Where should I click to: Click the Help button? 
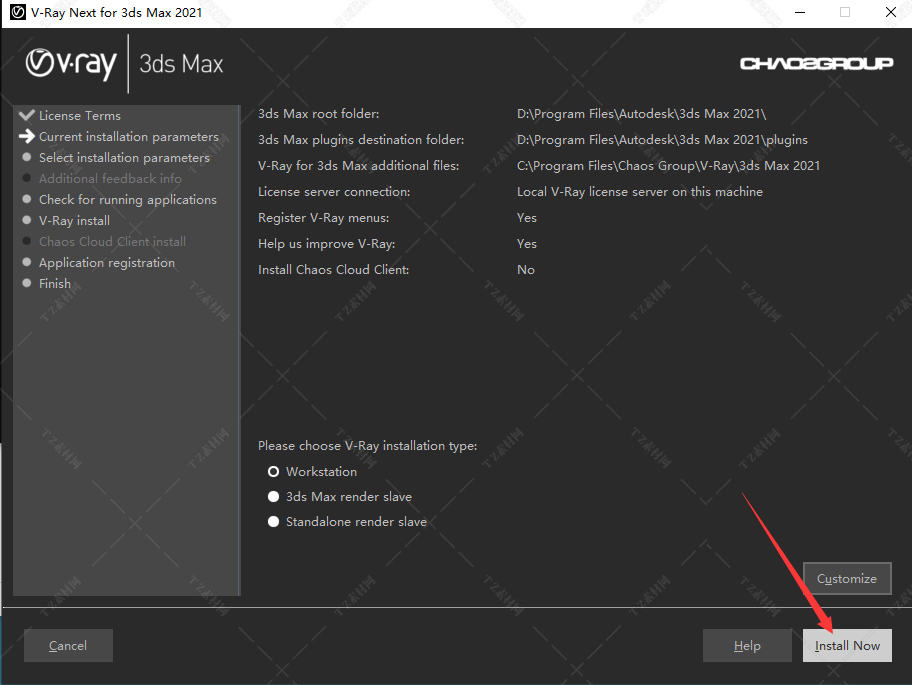747,645
